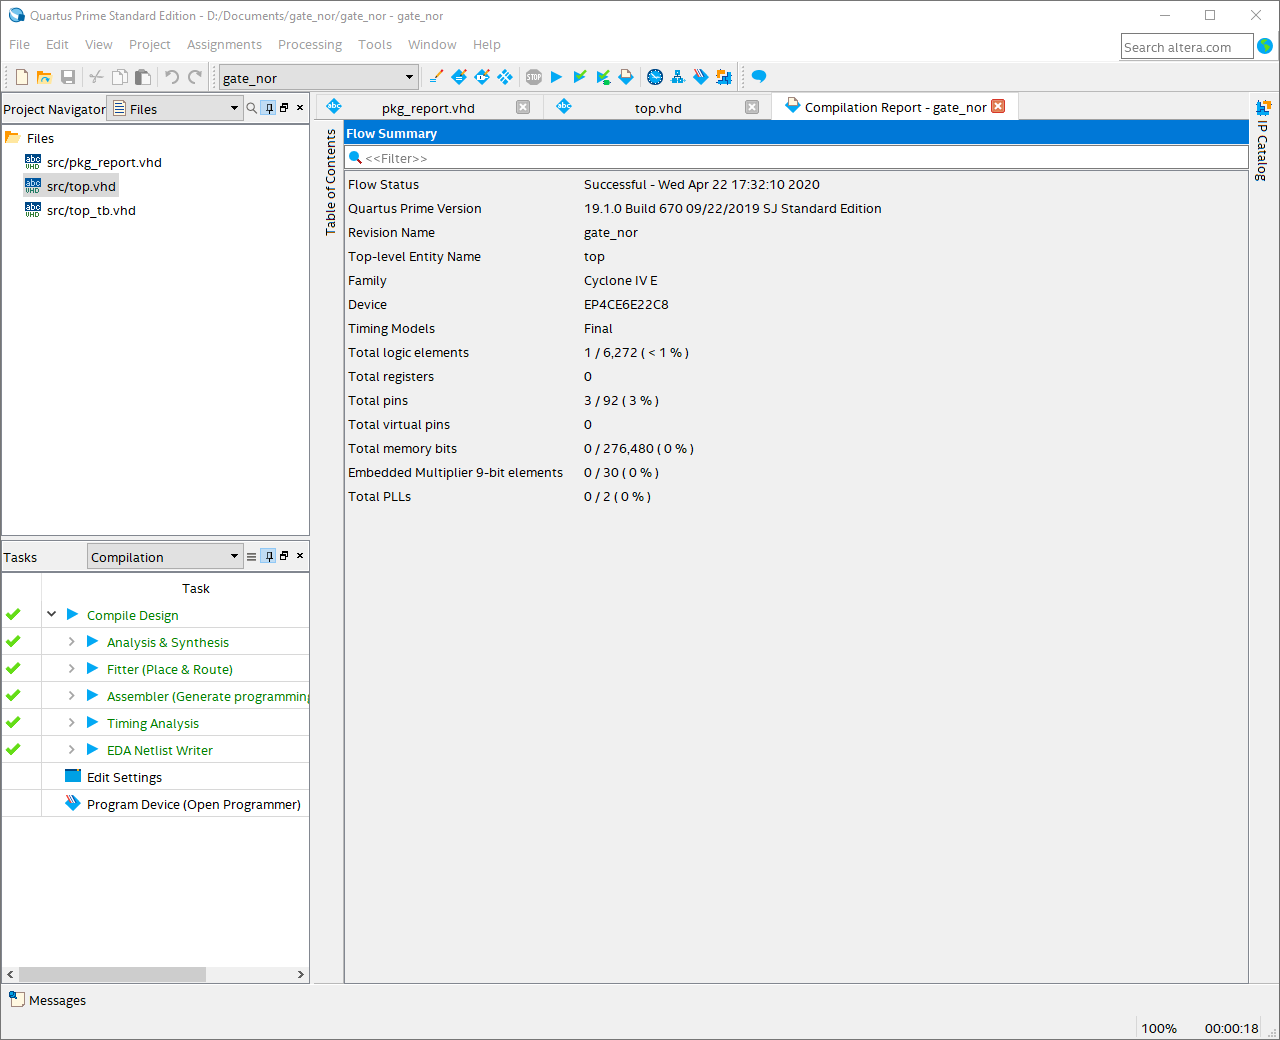Open the Messages panel at the bottom
The image size is (1280, 1040).
tap(47, 1000)
